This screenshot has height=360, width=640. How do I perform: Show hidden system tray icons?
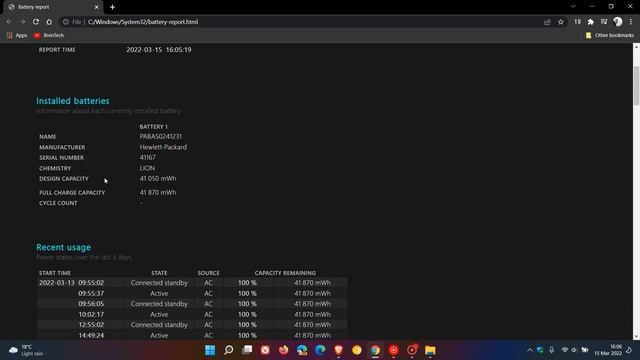(x=529, y=350)
